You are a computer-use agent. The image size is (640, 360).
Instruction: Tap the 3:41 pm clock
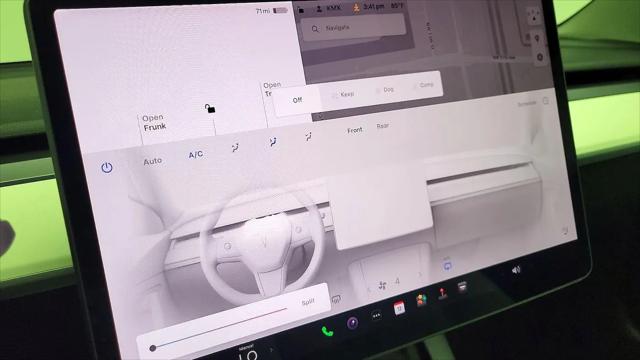click(373, 7)
